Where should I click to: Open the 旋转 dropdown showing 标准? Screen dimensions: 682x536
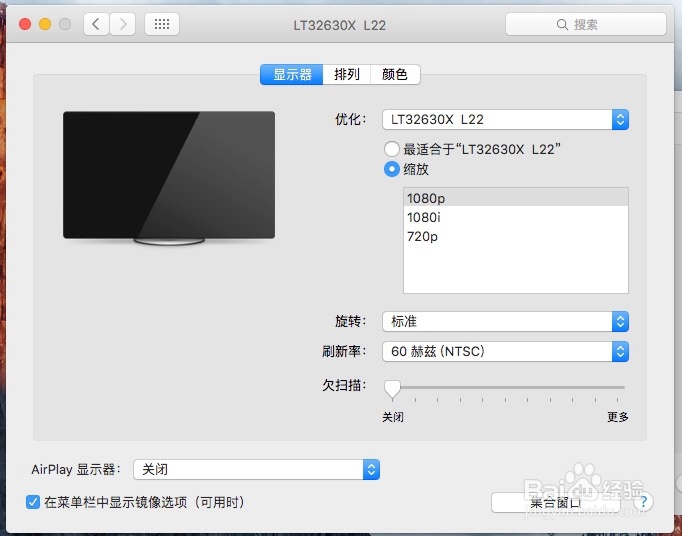tap(505, 322)
